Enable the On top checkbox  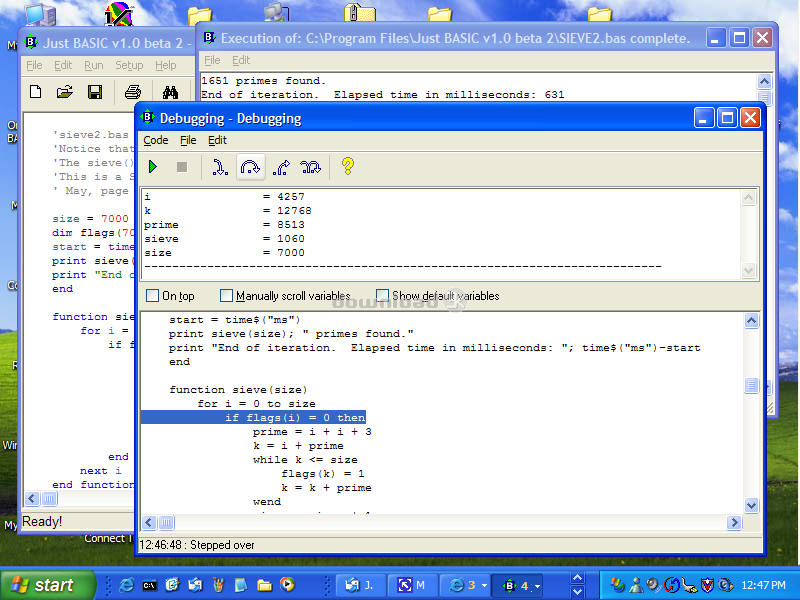click(x=153, y=296)
